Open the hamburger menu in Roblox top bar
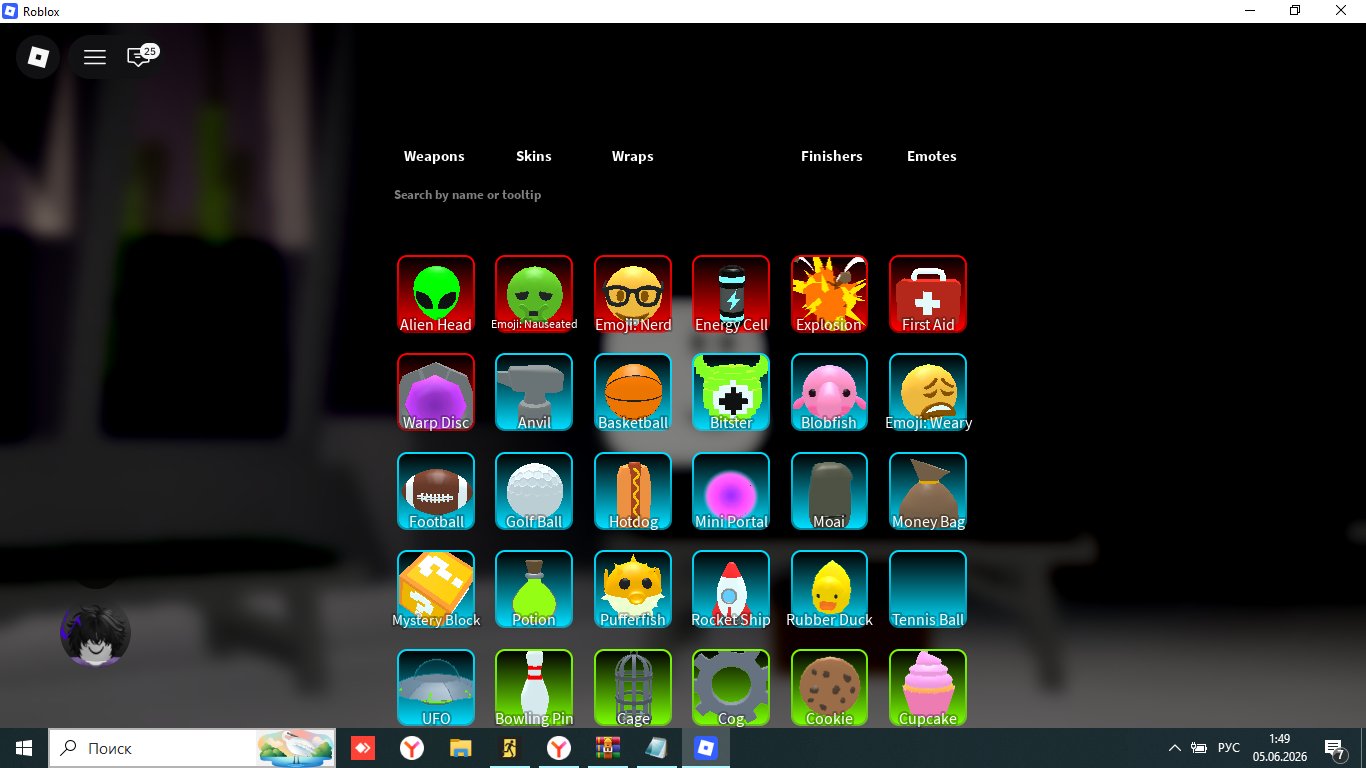Image resolution: width=1366 pixels, height=768 pixels. click(x=95, y=57)
